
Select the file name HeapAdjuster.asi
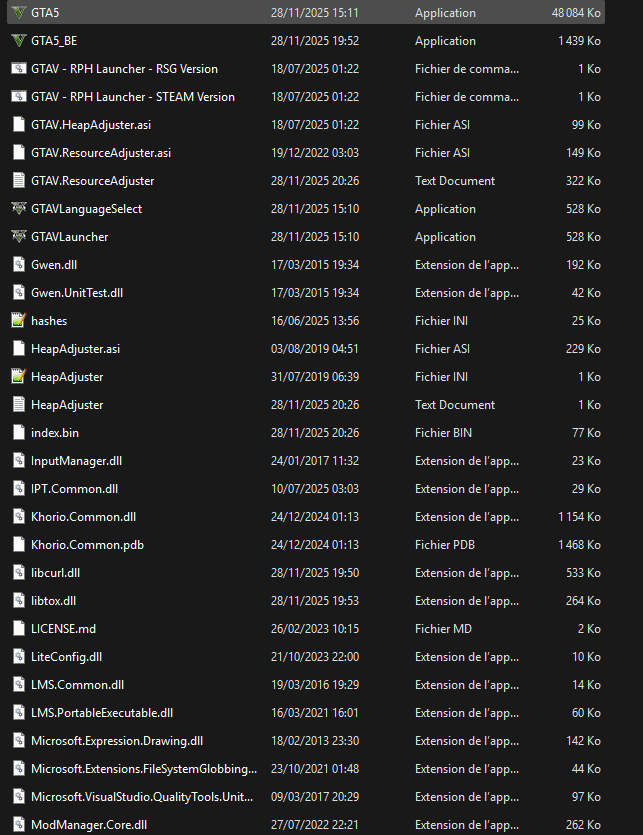point(76,349)
